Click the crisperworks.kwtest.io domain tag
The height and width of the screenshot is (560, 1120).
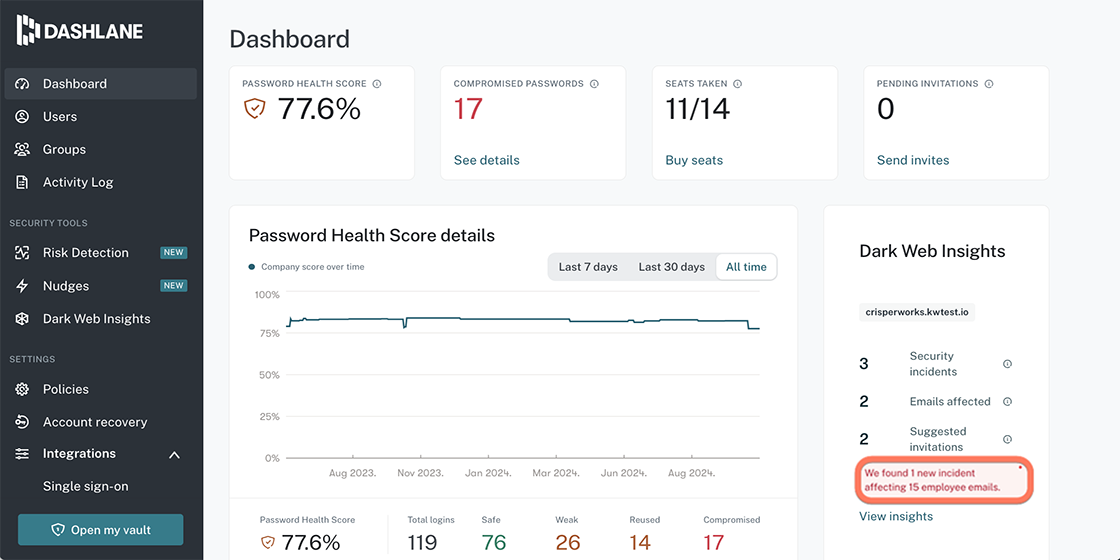(916, 312)
